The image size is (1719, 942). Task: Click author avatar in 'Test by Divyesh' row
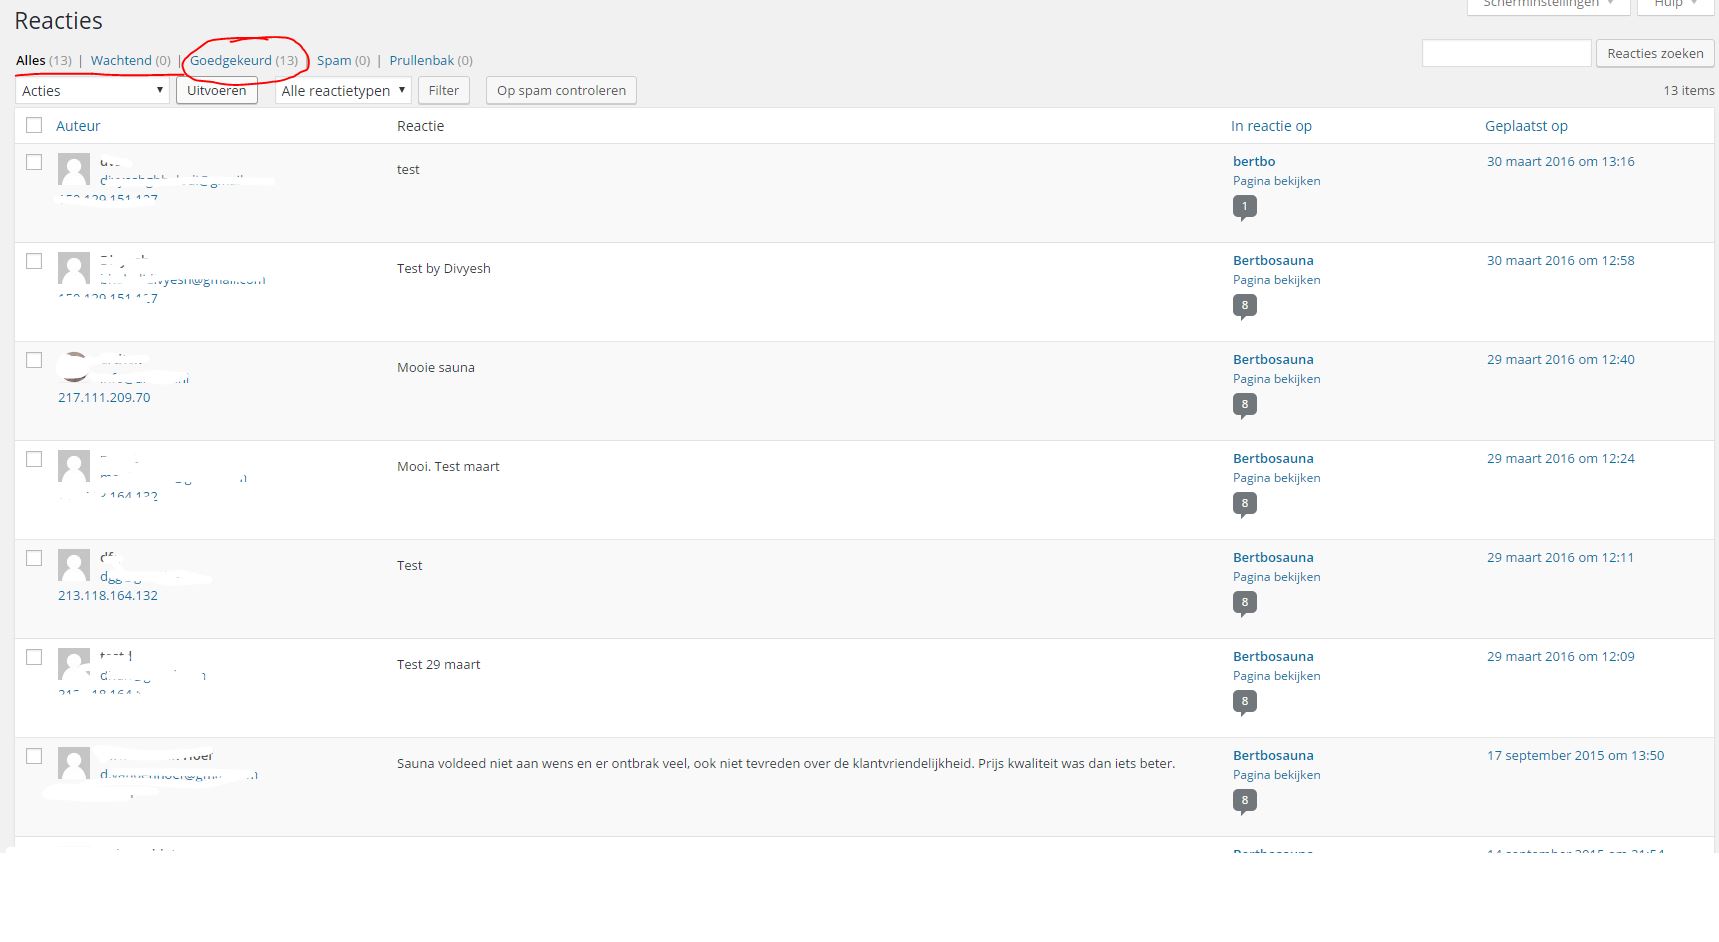pyautogui.click(x=74, y=268)
